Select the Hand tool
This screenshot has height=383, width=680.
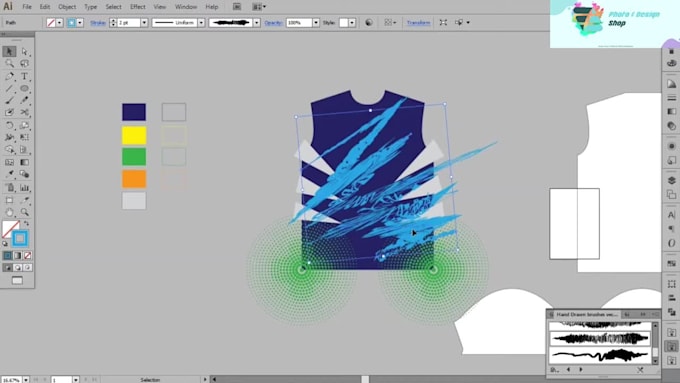(9, 213)
